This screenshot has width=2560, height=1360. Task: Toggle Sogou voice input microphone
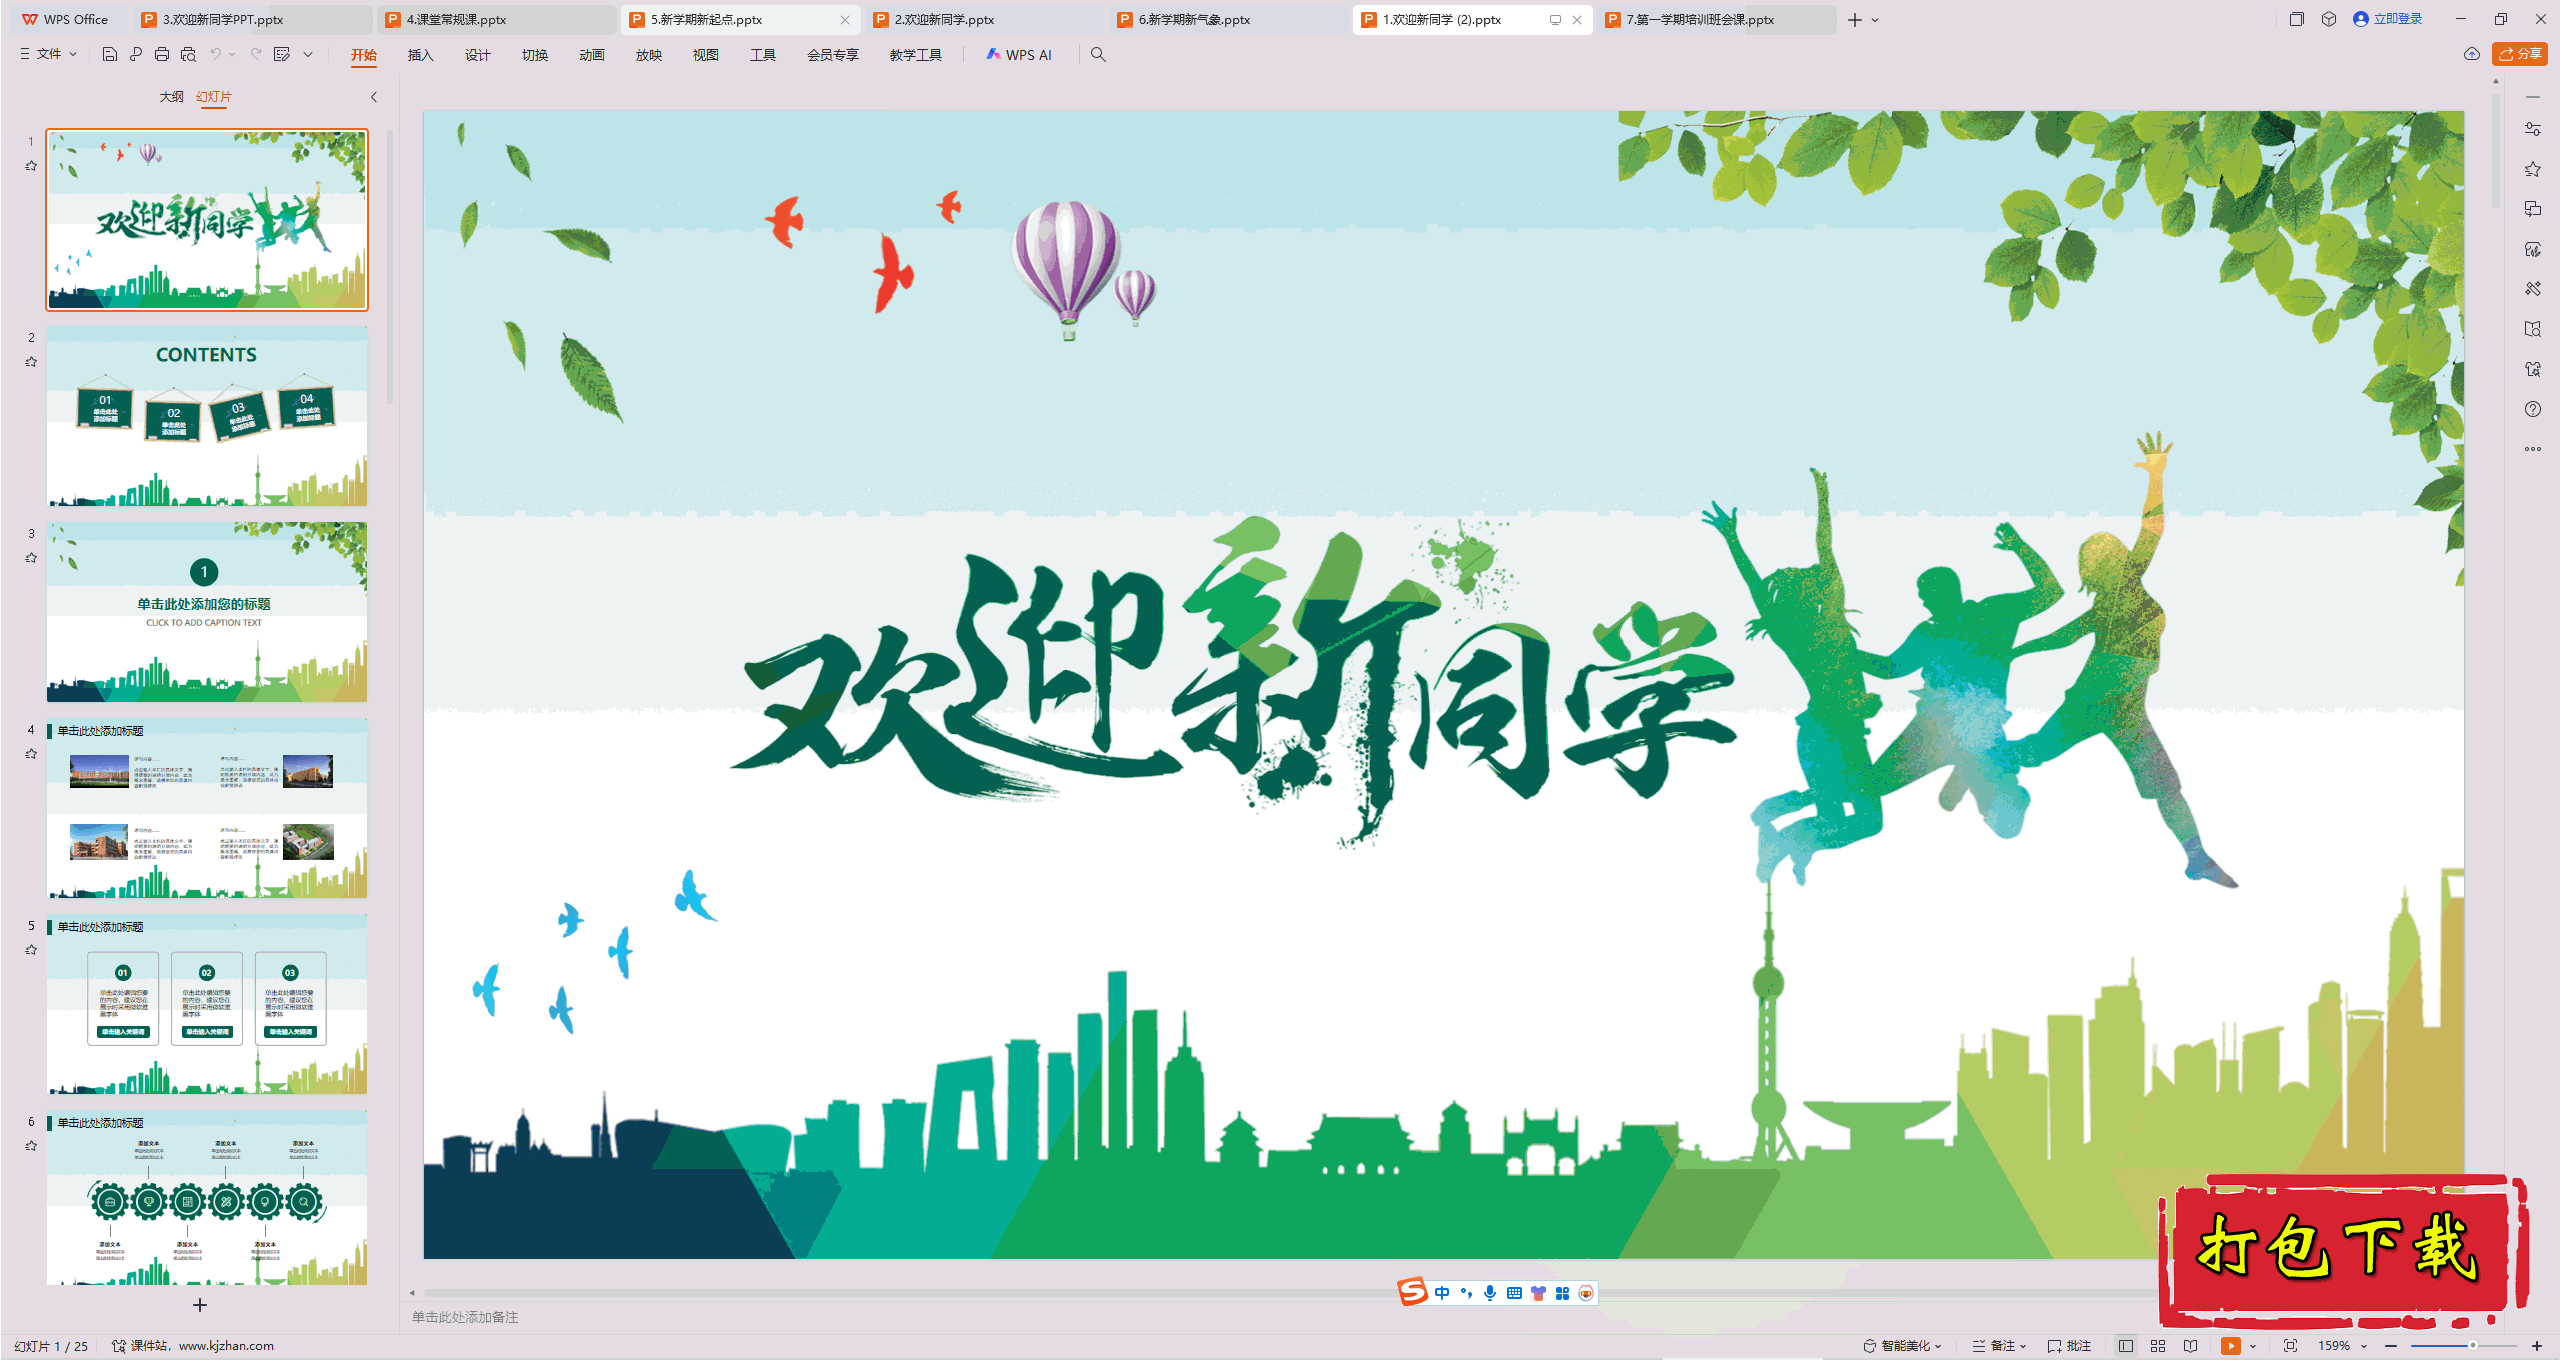(1490, 1293)
